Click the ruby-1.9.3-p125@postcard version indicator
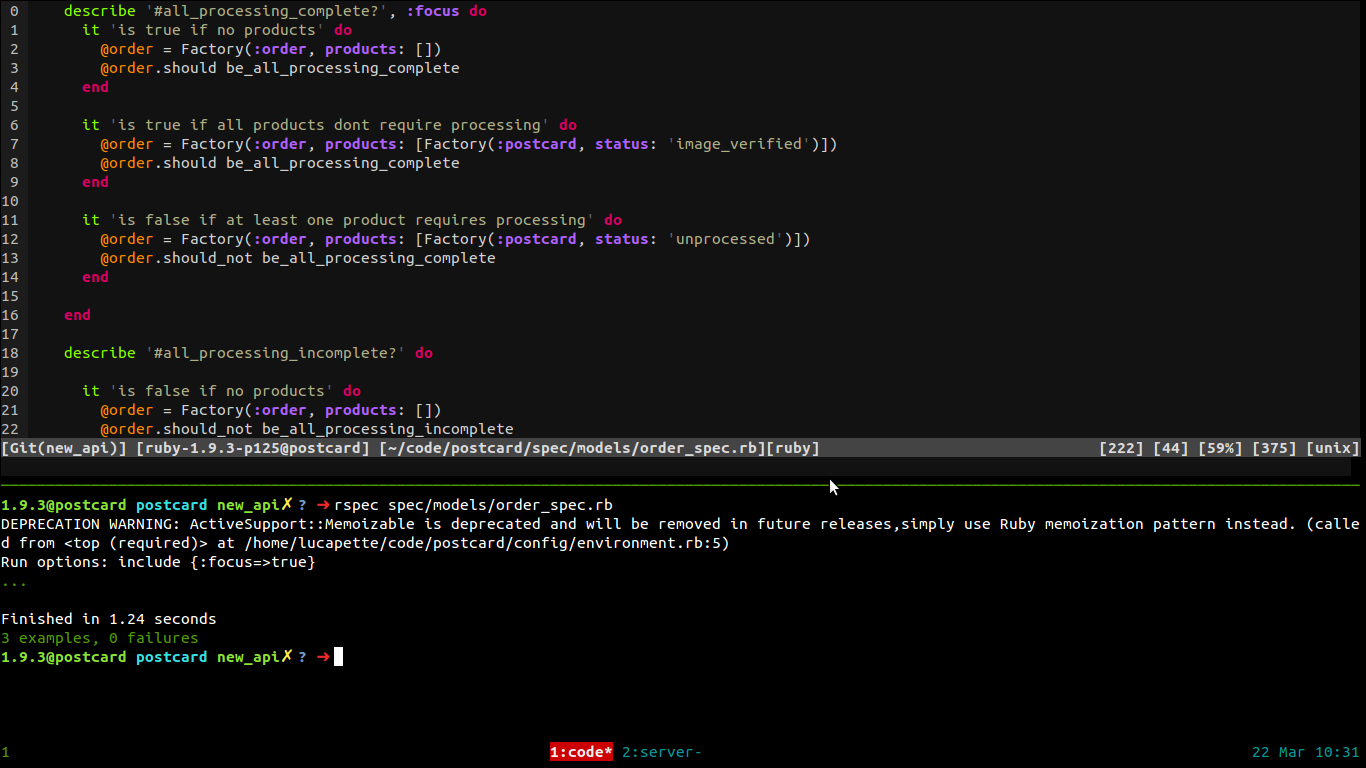The width and height of the screenshot is (1366, 768). point(253,448)
